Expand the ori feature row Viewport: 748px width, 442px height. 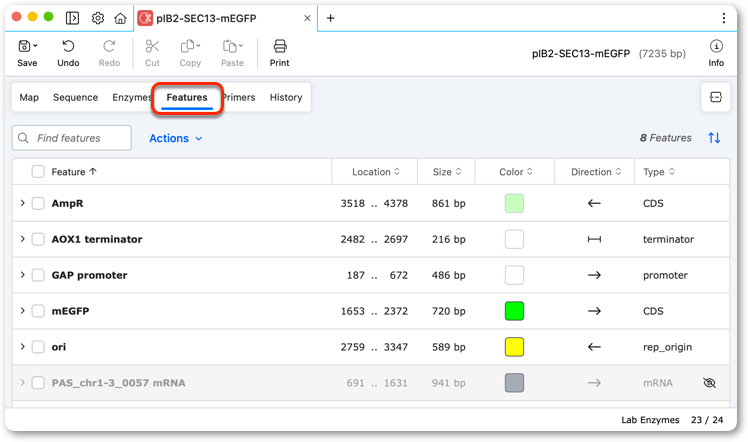[x=22, y=347]
